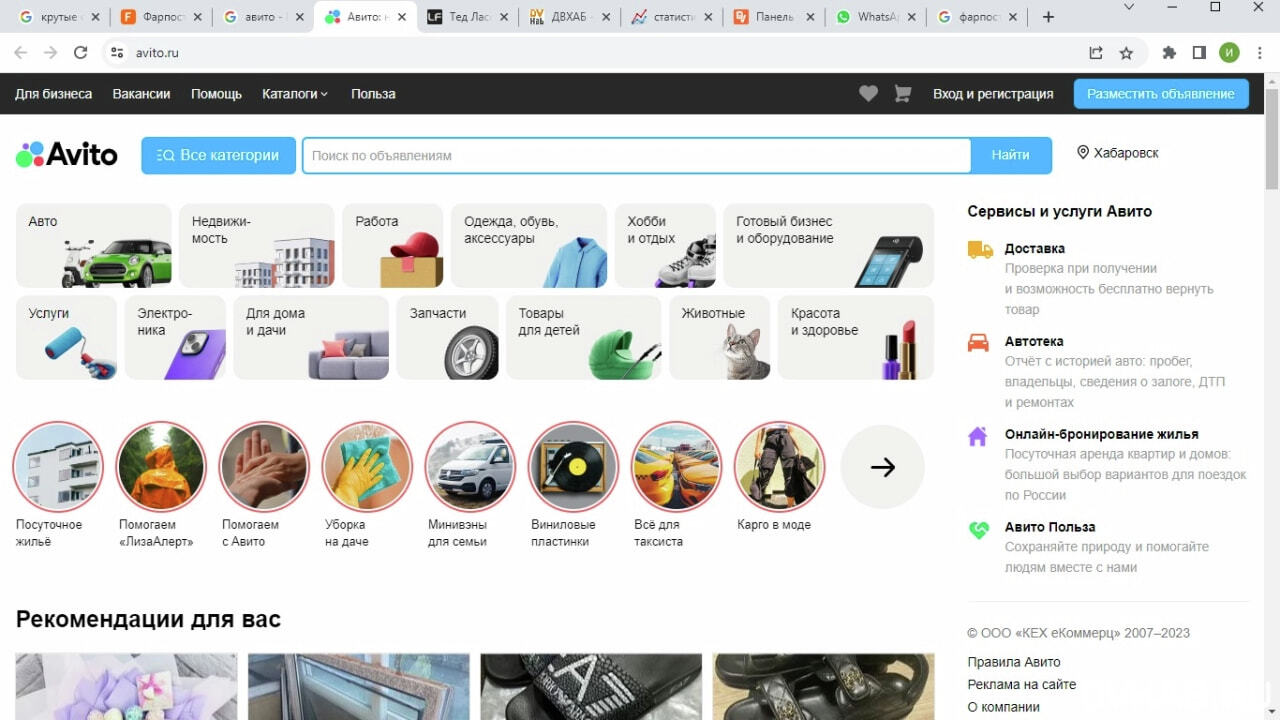
Task: Click the green heart Авито Польза icon
Action: [x=979, y=530]
